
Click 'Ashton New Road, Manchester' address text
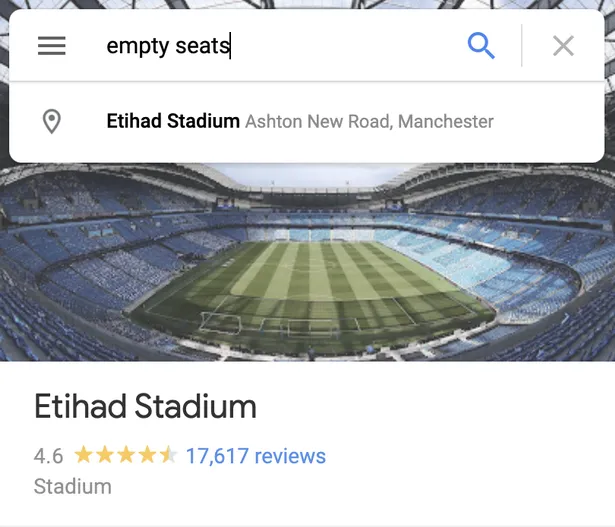pos(369,122)
